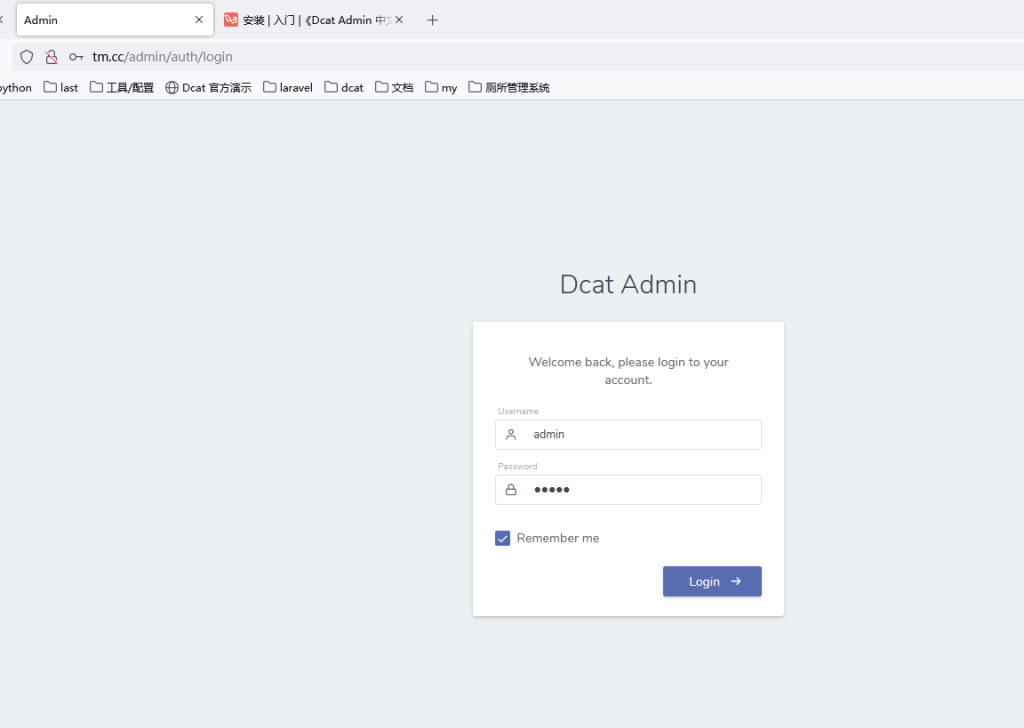Click the globe icon of Dcat 官方演示
Image resolution: width=1024 pixels, height=728 pixels.
(172, 87)
